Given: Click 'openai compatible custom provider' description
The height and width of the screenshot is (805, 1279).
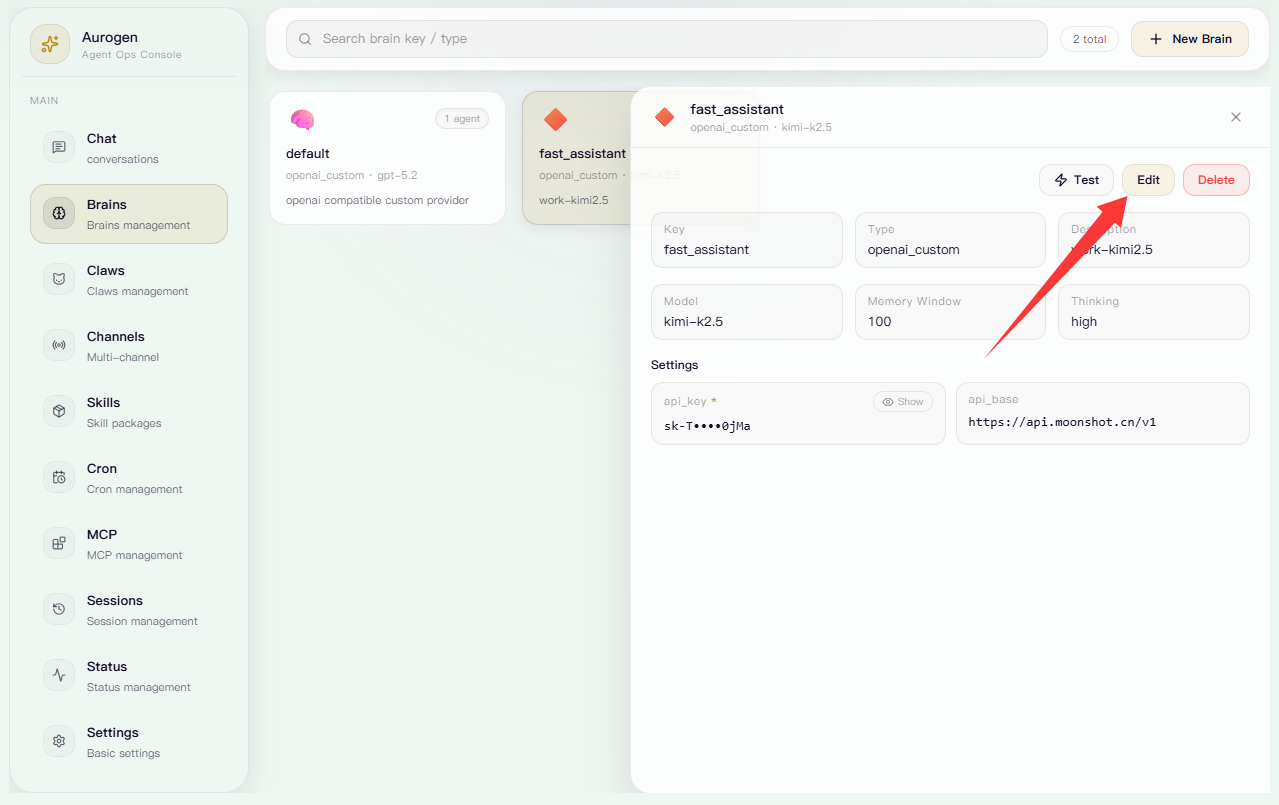Looking at the screenshot, I should [378, 200].
